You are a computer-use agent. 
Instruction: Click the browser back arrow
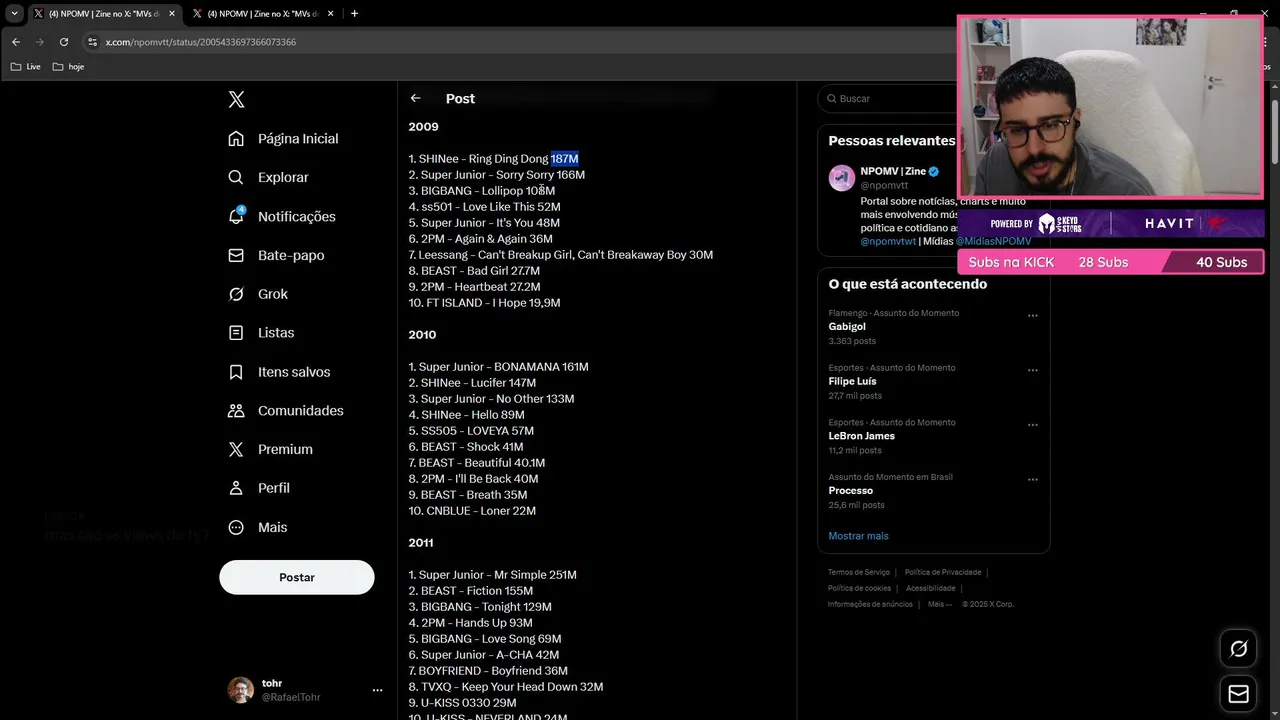click(x=16, y=42)
